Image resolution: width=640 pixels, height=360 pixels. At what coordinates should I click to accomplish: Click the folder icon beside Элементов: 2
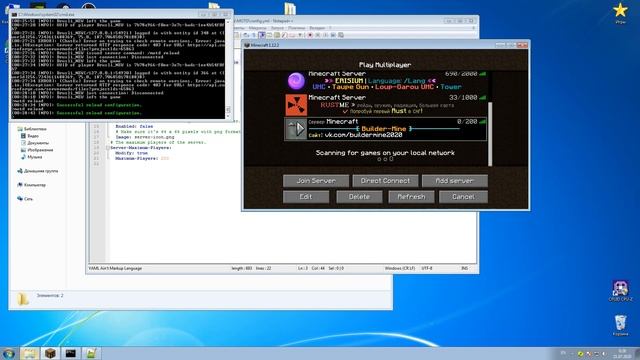pyautogui.click(x=23, y=299)
